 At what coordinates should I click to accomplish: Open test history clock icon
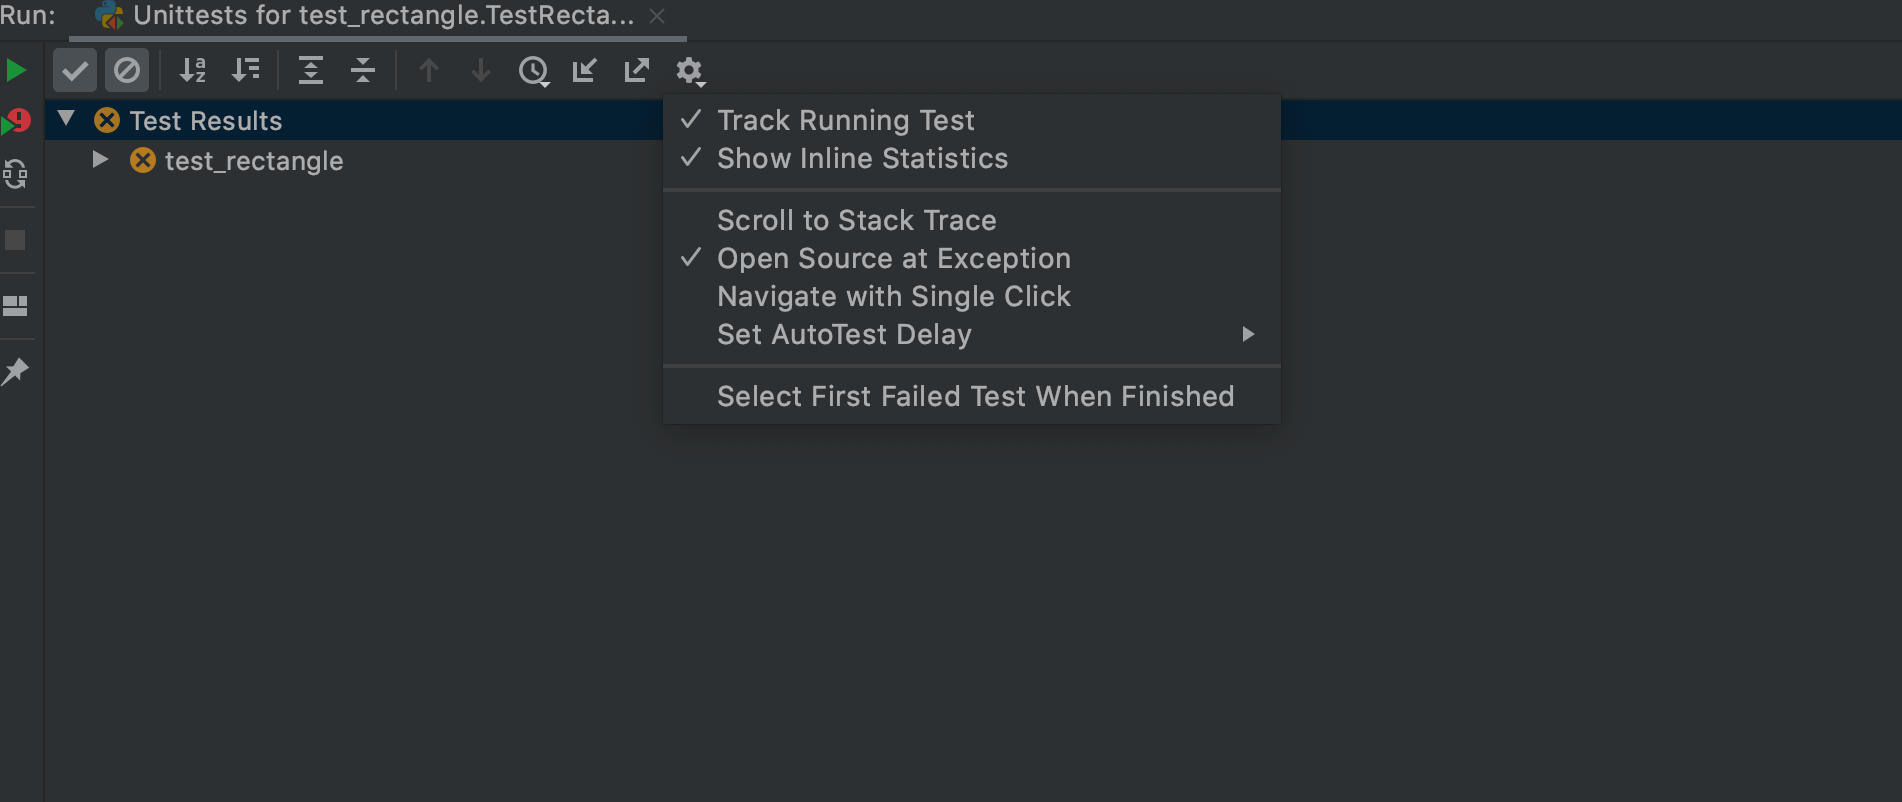click(x=534, y=71)
